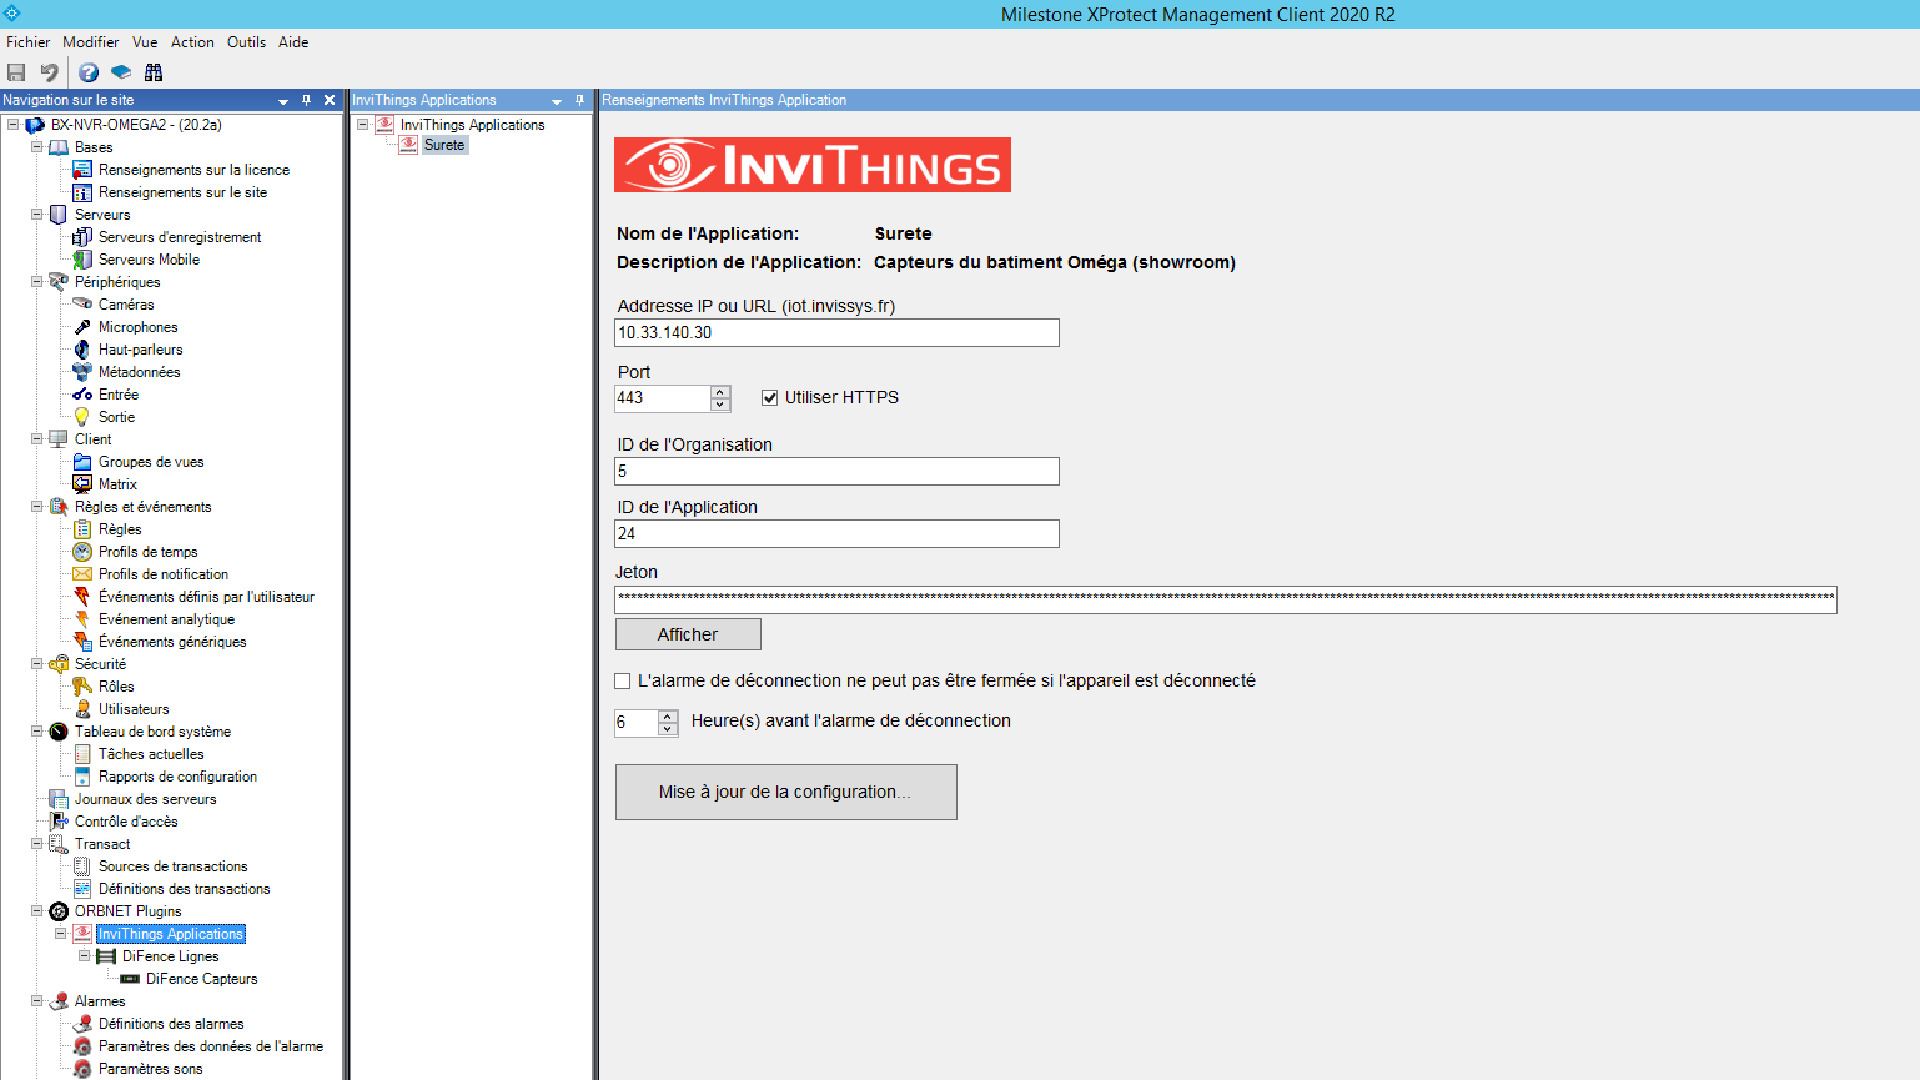Click the Save toolbar icon
Image resolution: width=1920 pixels, height=1080 pixels.
(16, 72)
